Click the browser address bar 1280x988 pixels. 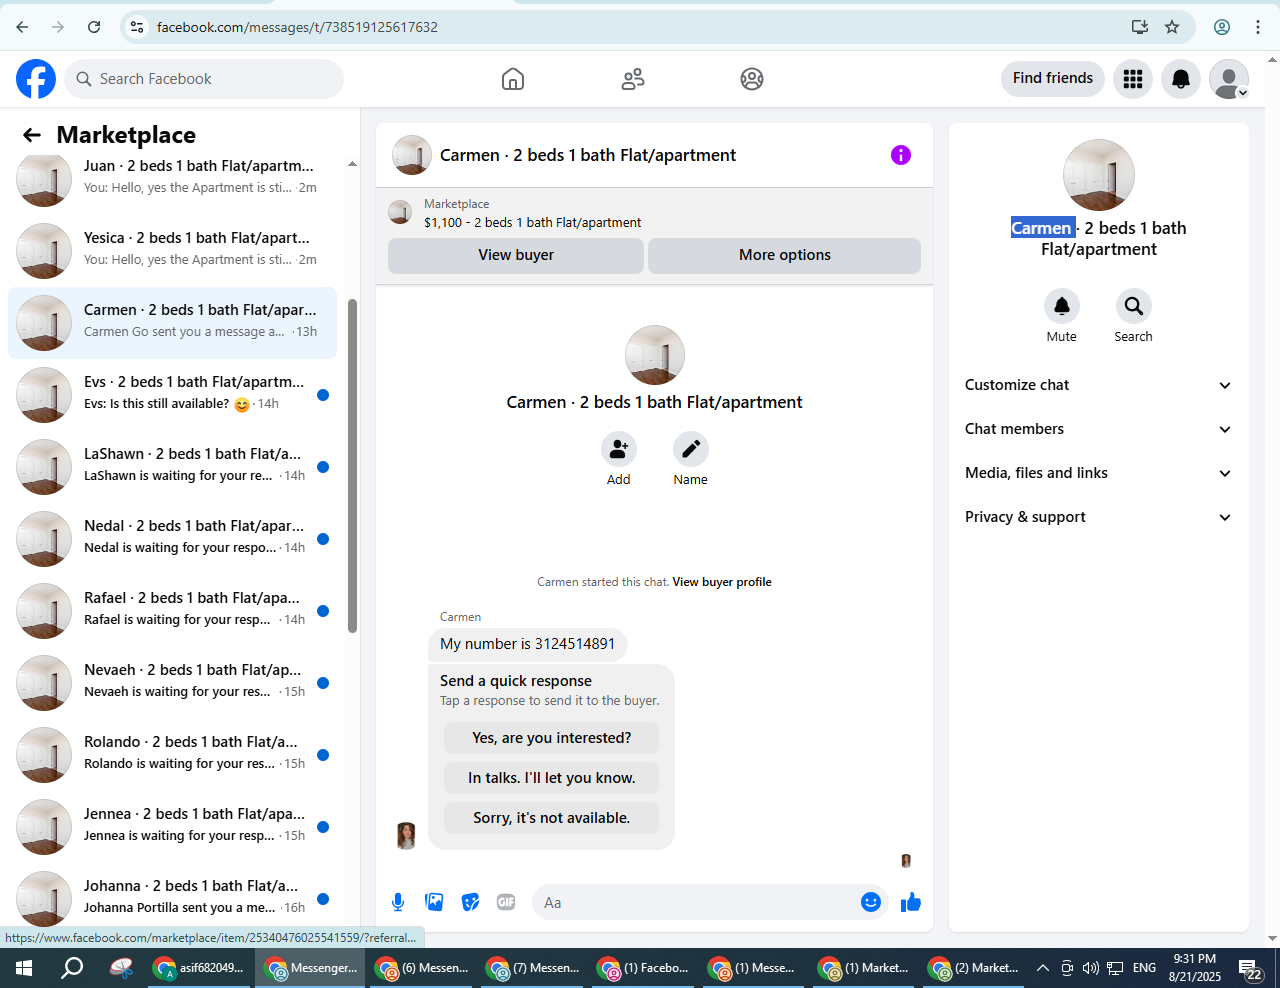point(640,27)
